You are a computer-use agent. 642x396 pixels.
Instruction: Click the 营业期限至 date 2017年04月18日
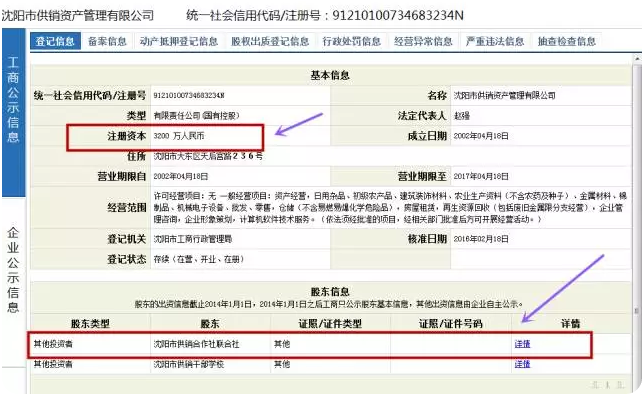pyautogui.click(x=481, y=177)
